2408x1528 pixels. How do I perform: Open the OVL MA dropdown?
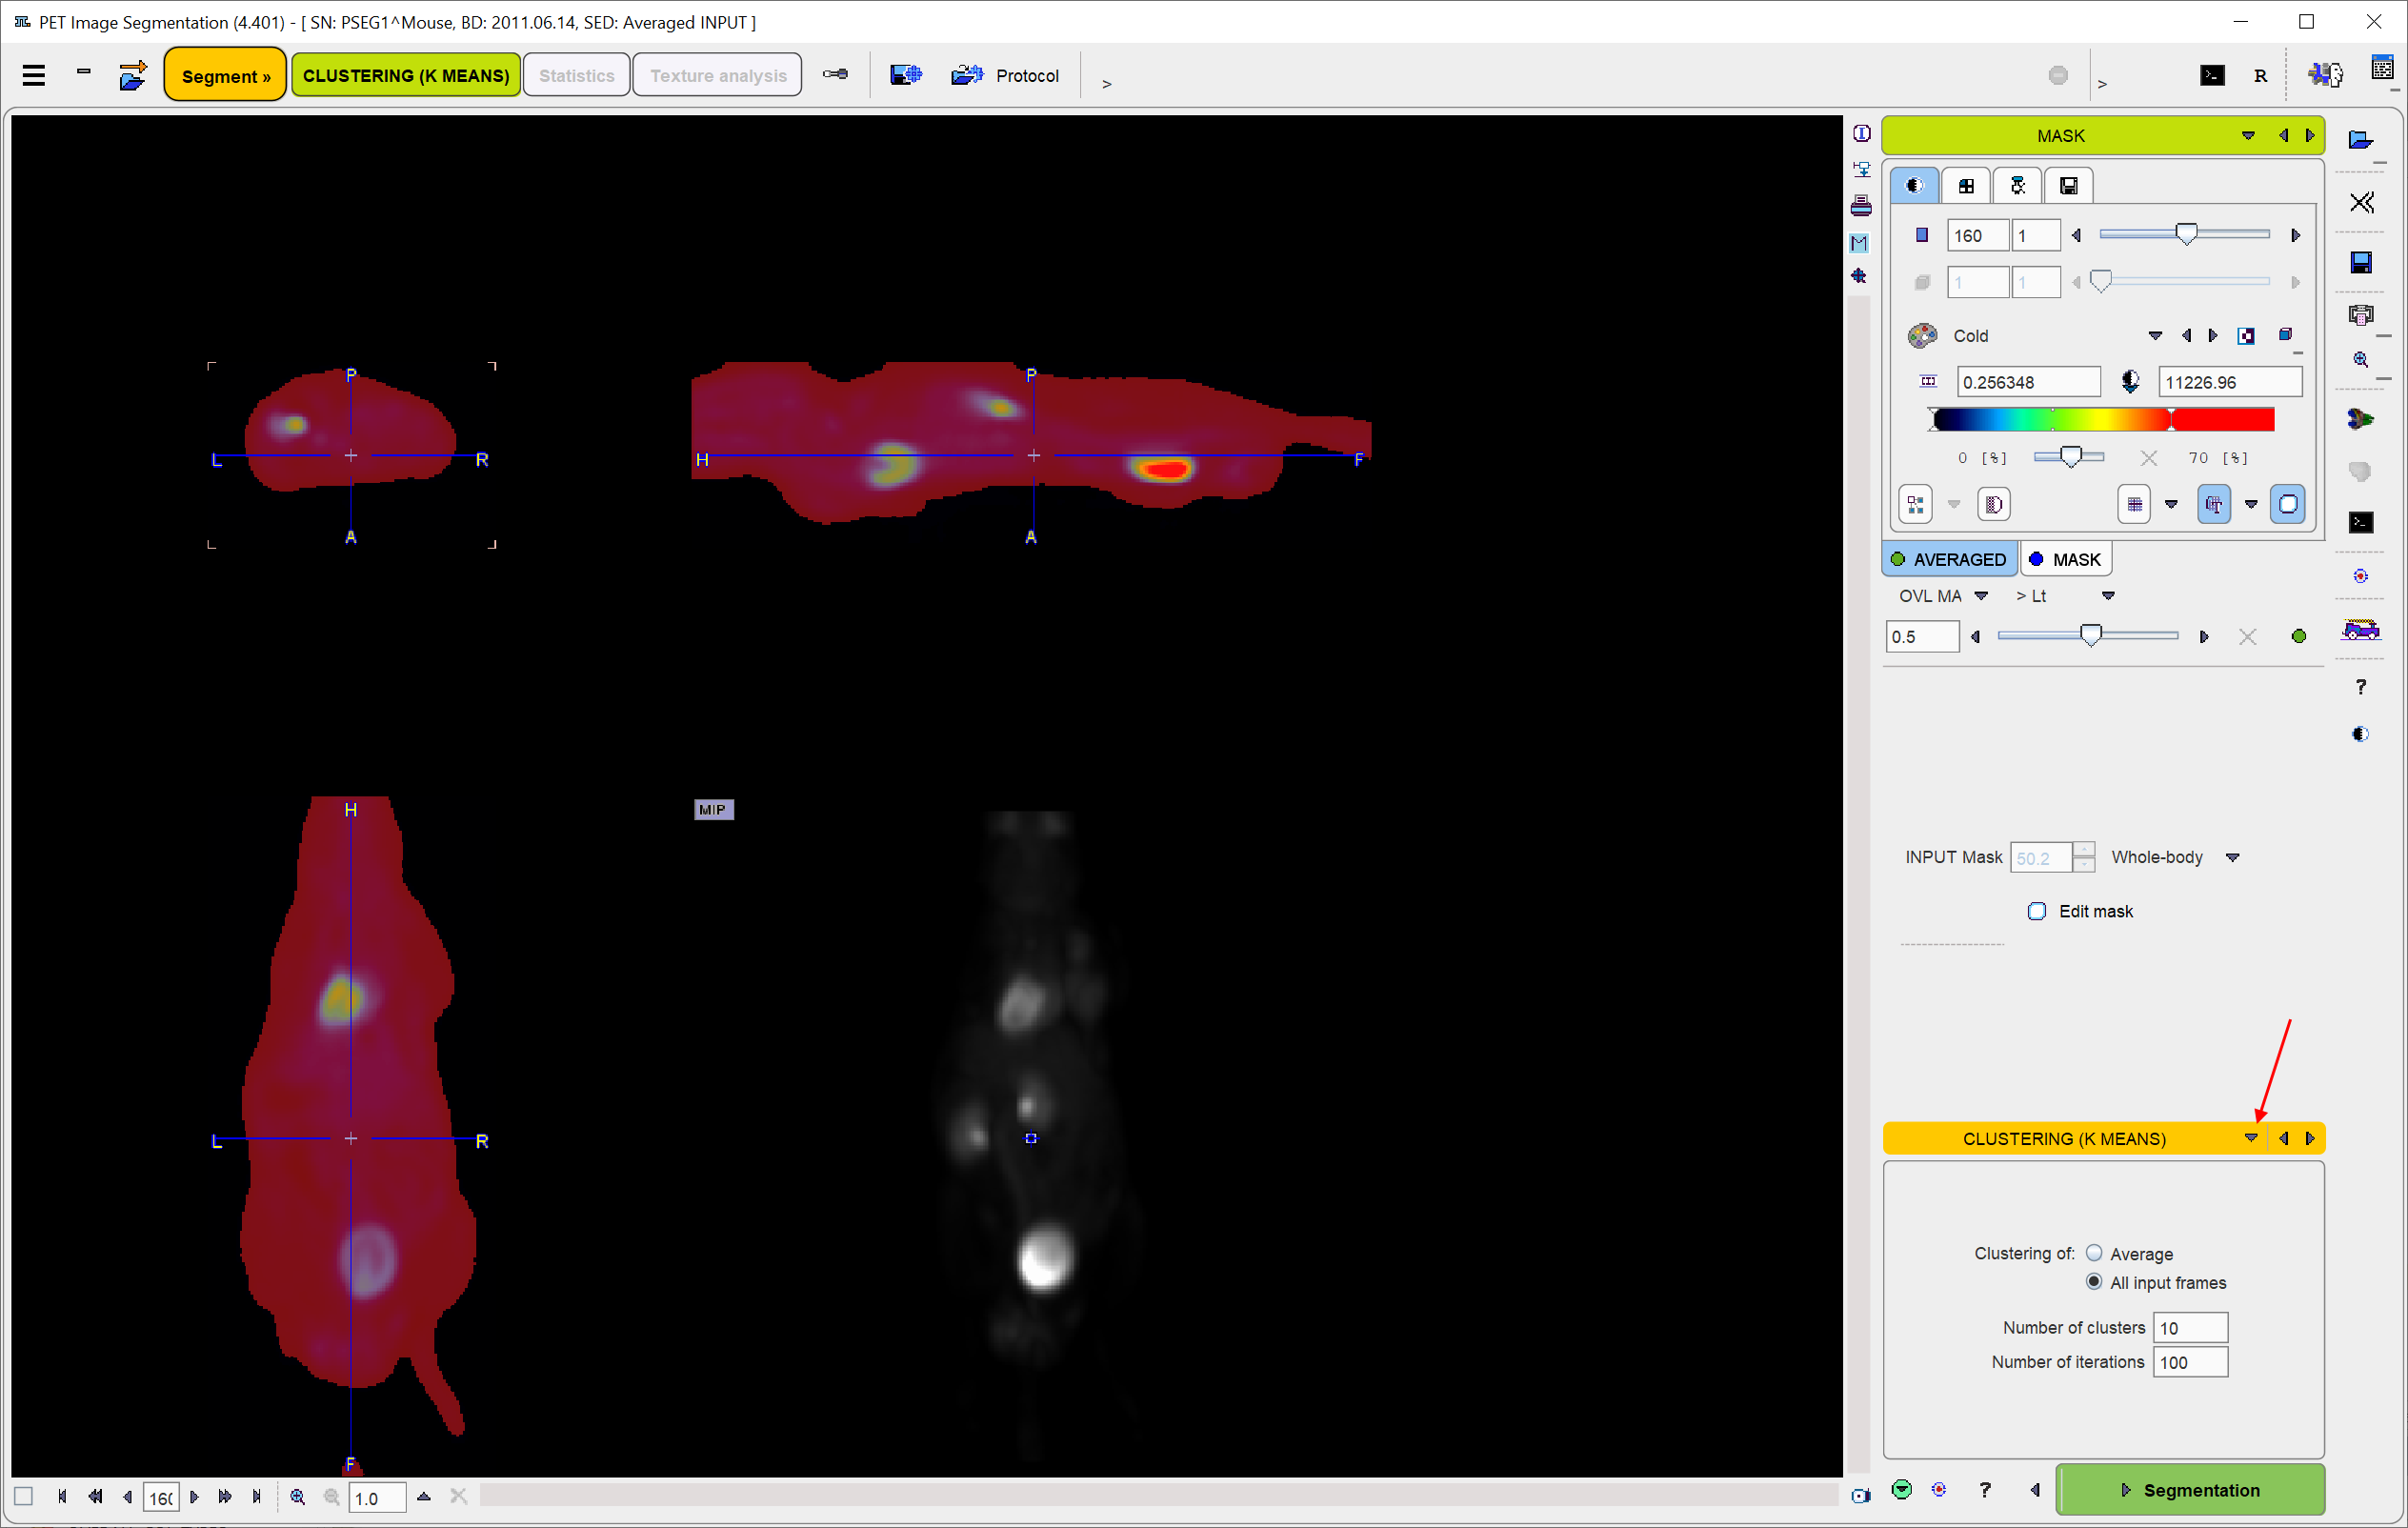[1980, 596]
